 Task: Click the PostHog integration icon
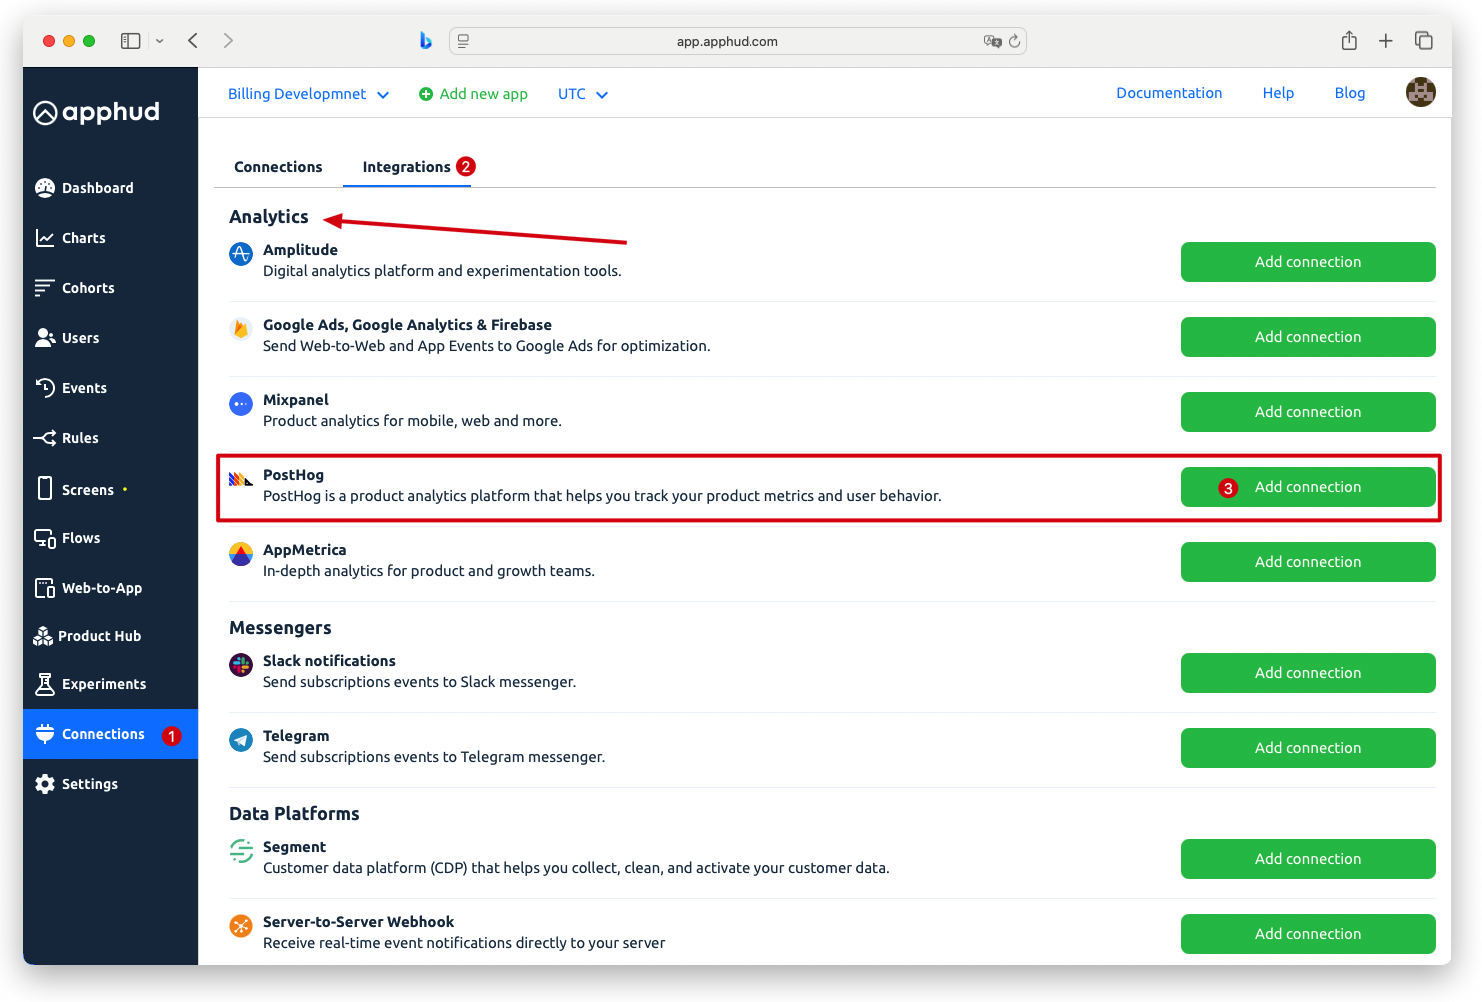pos(241,479)
